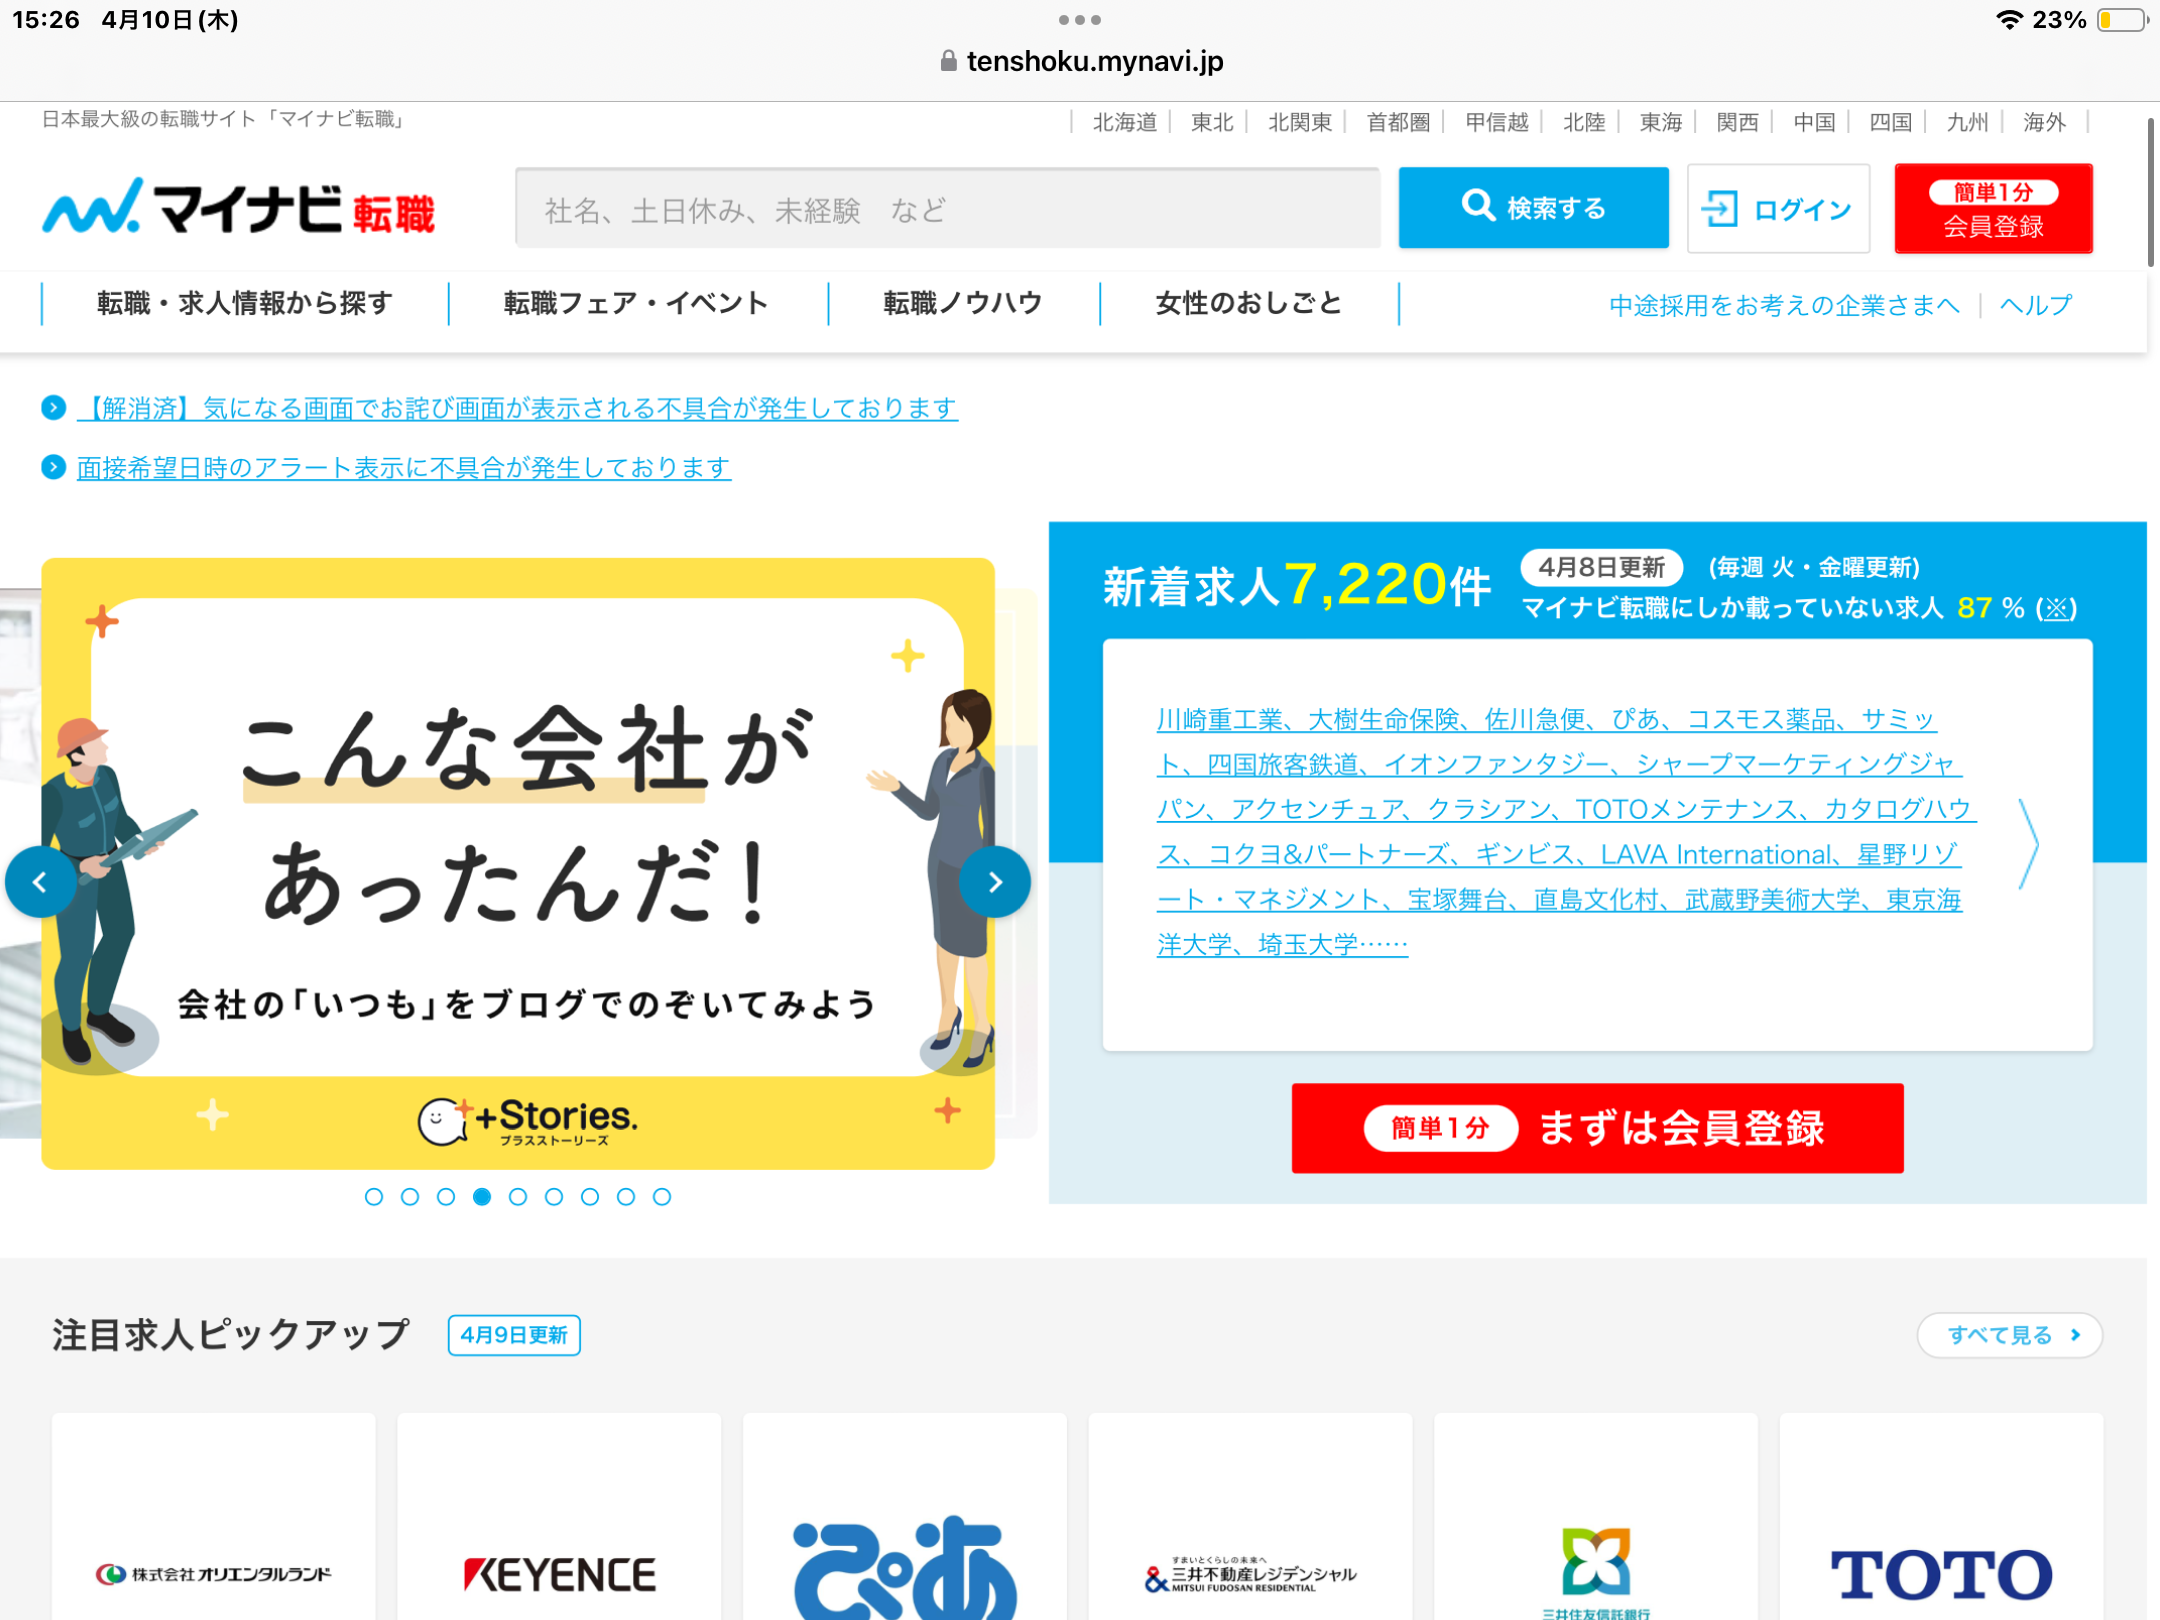This screenshot has width=2160, height=1620.
Task: Open the 三井住友信託銀行 job card
Action: pos(1596,1517)
